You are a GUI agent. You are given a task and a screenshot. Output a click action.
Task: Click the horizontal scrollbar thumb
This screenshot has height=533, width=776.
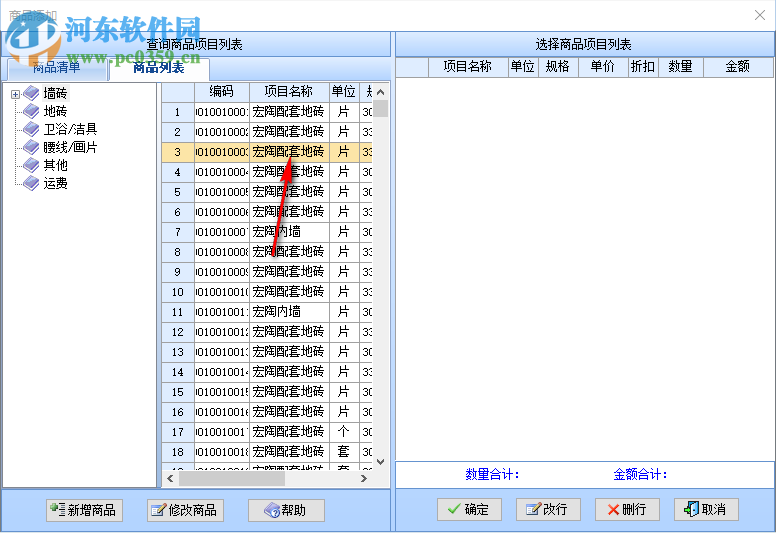tap(232, 478)
